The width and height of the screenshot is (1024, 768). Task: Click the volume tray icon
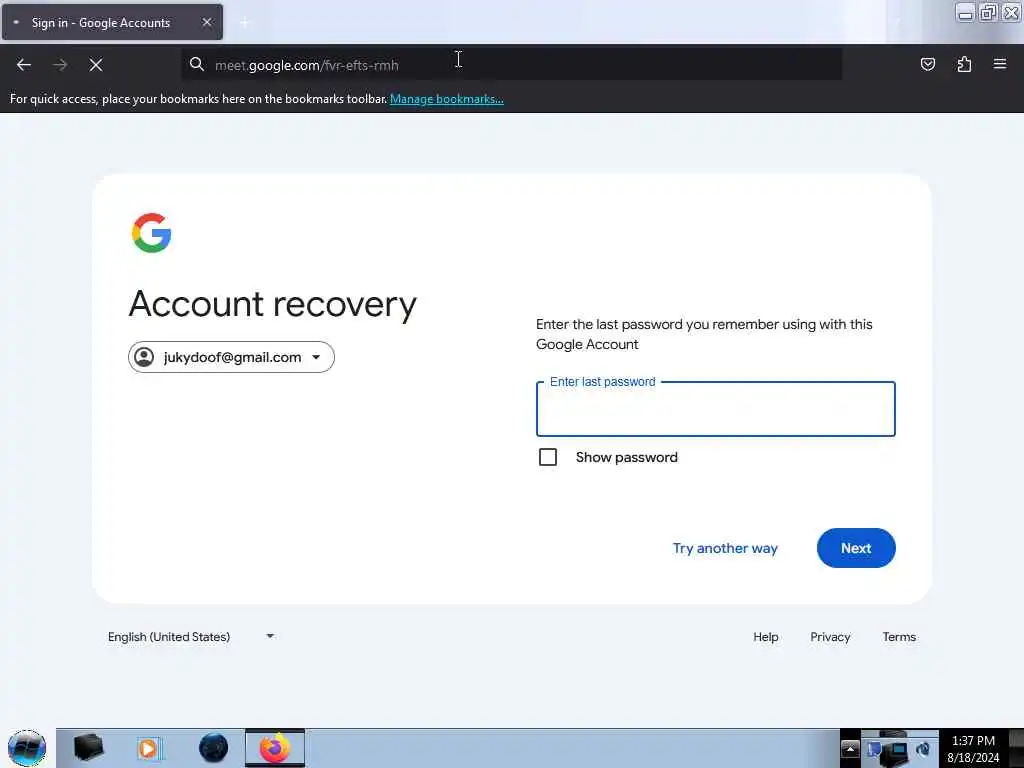tap(923, 749)
